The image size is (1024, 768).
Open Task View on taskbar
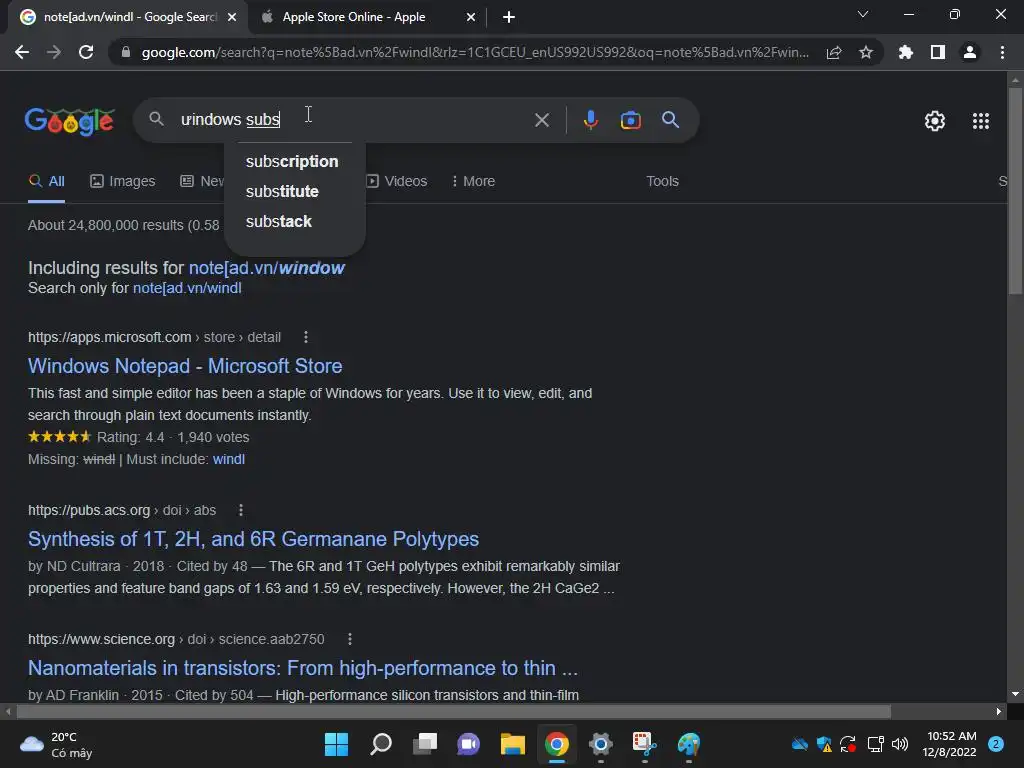pyautogui.click(x=424, y=744)
